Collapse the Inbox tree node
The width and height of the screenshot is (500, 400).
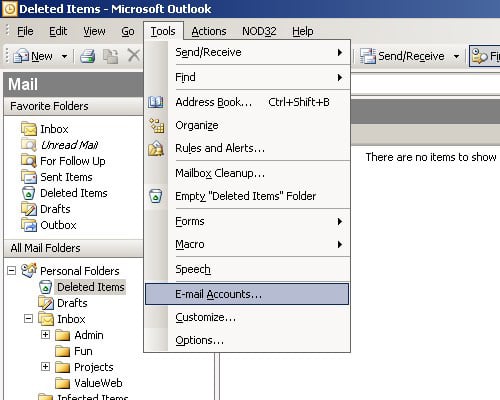tap(28, 319)
